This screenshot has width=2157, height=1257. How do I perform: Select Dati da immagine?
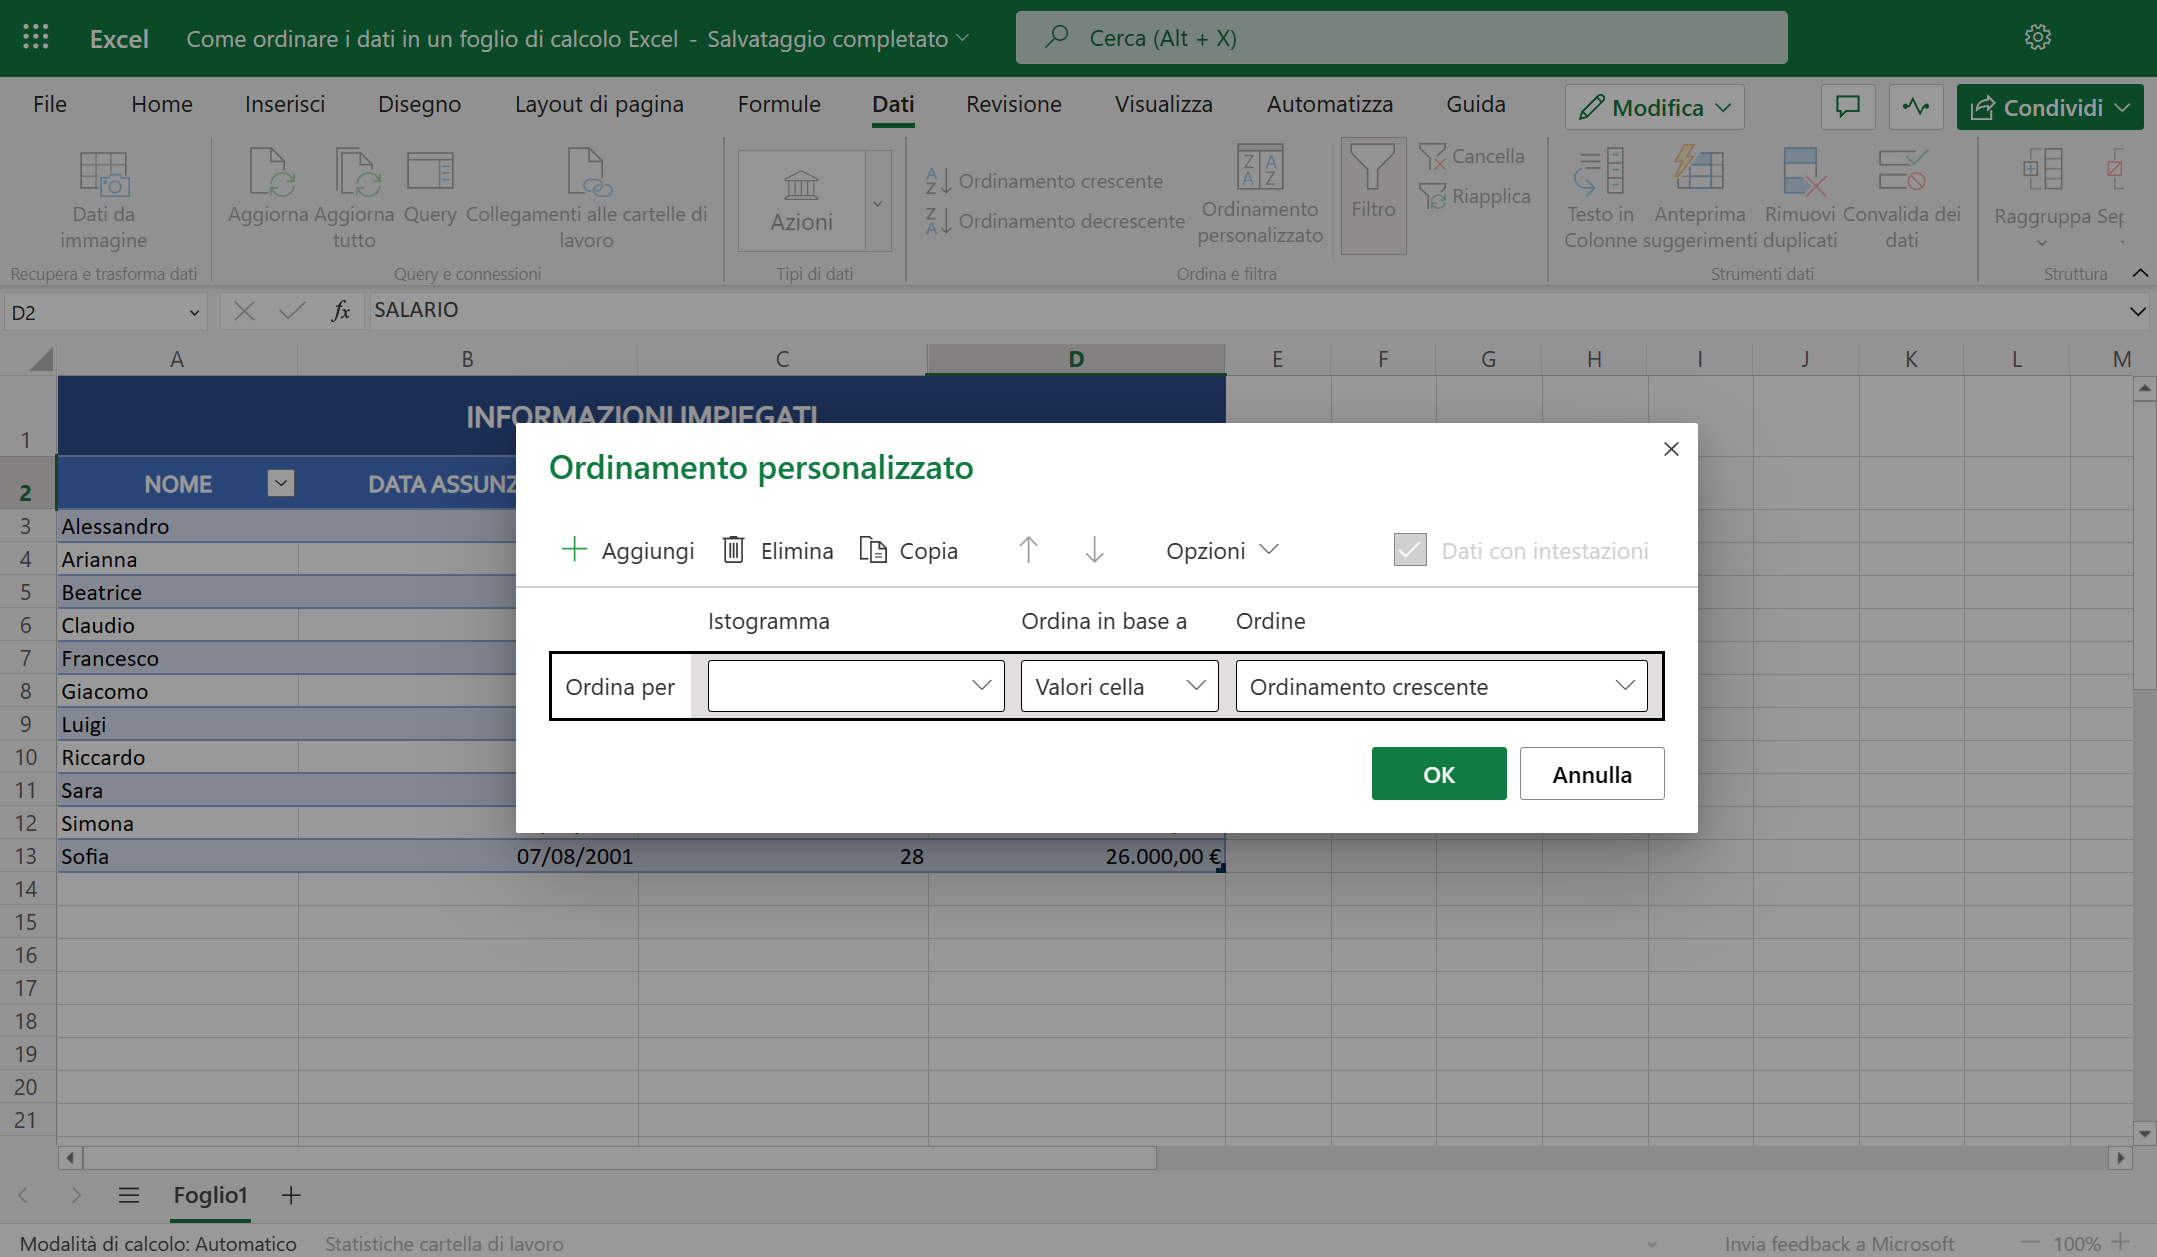point(103,195)
